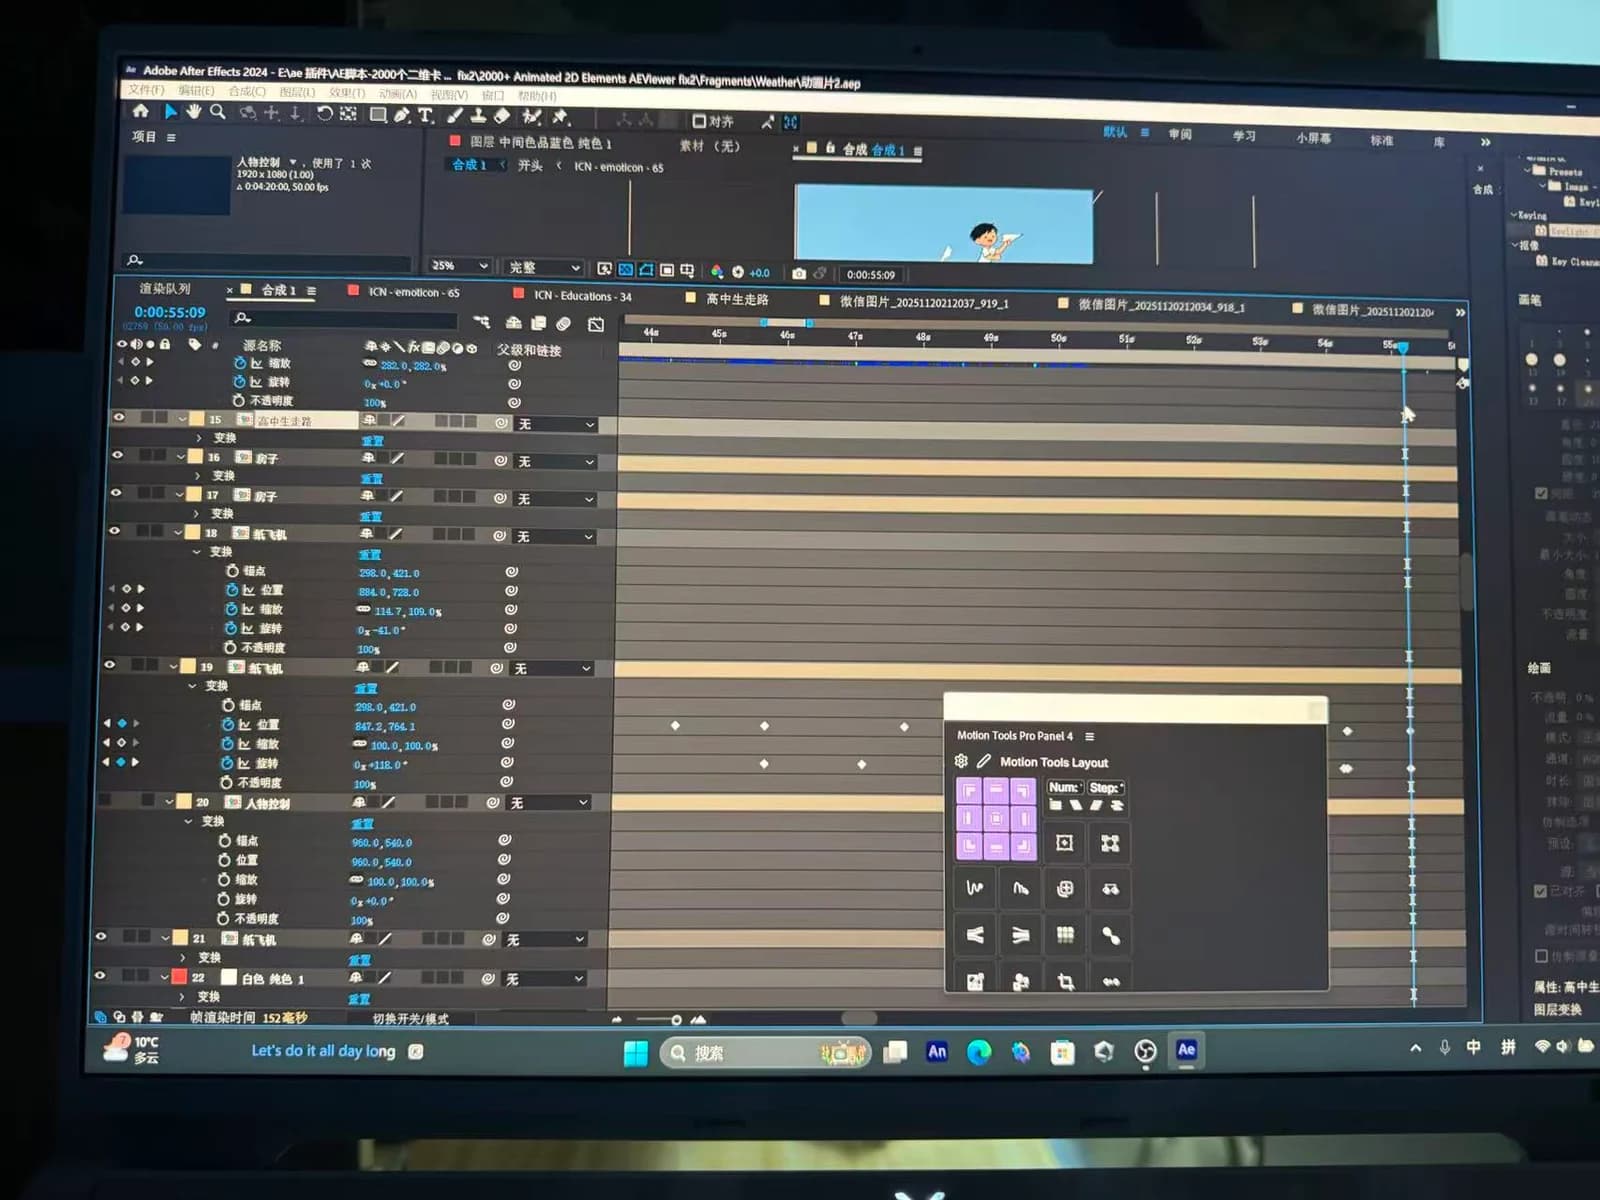Click the Motion Tools pencil edit icon
Image resolution: width=1600 pixels, height=1200 pixels.
tap(984, 761)
